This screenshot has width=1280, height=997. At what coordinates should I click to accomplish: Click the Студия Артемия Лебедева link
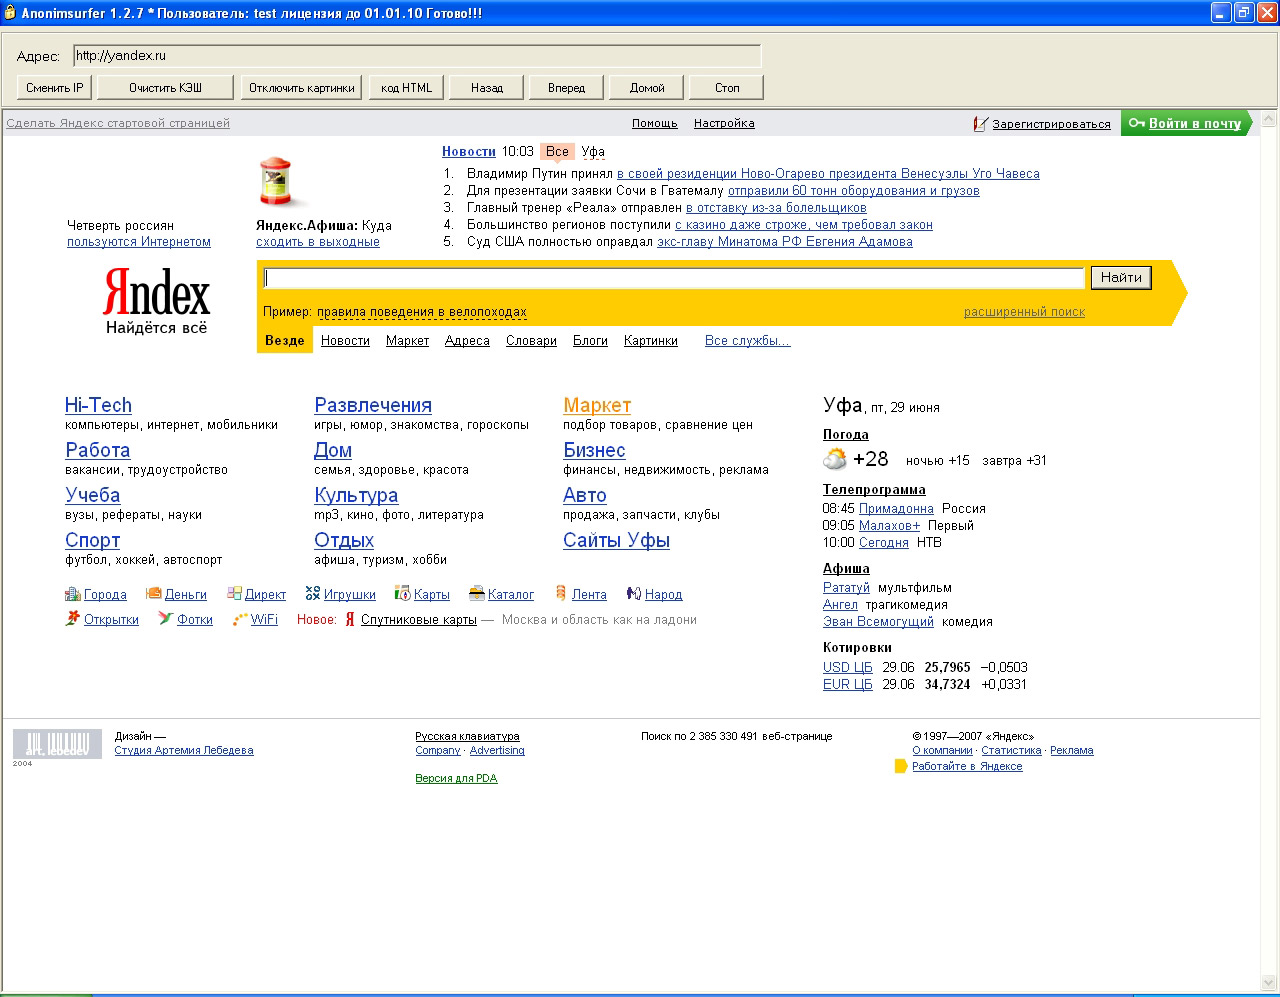[184, 750]
